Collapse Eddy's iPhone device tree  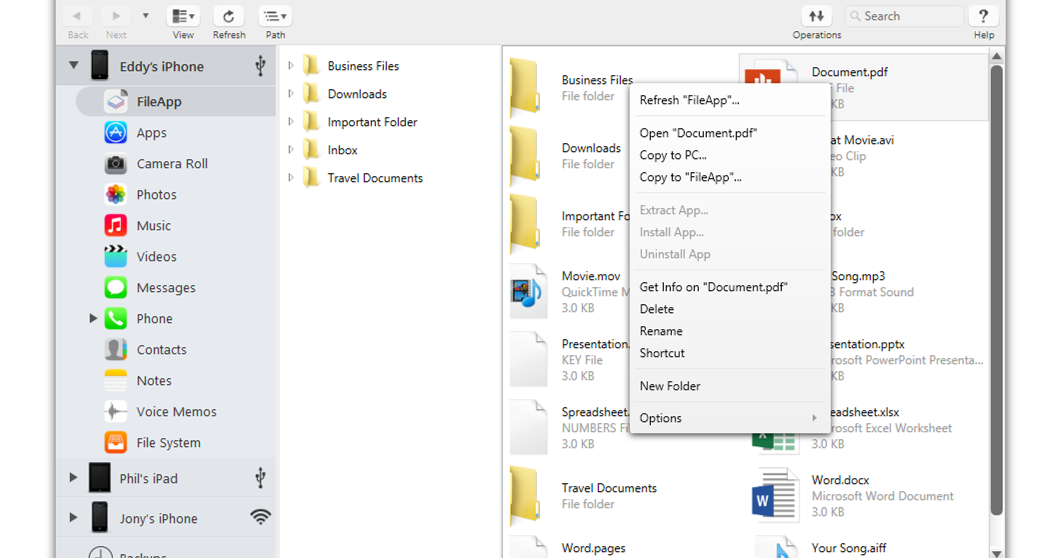pyautogui.click(x=73, y=66)
